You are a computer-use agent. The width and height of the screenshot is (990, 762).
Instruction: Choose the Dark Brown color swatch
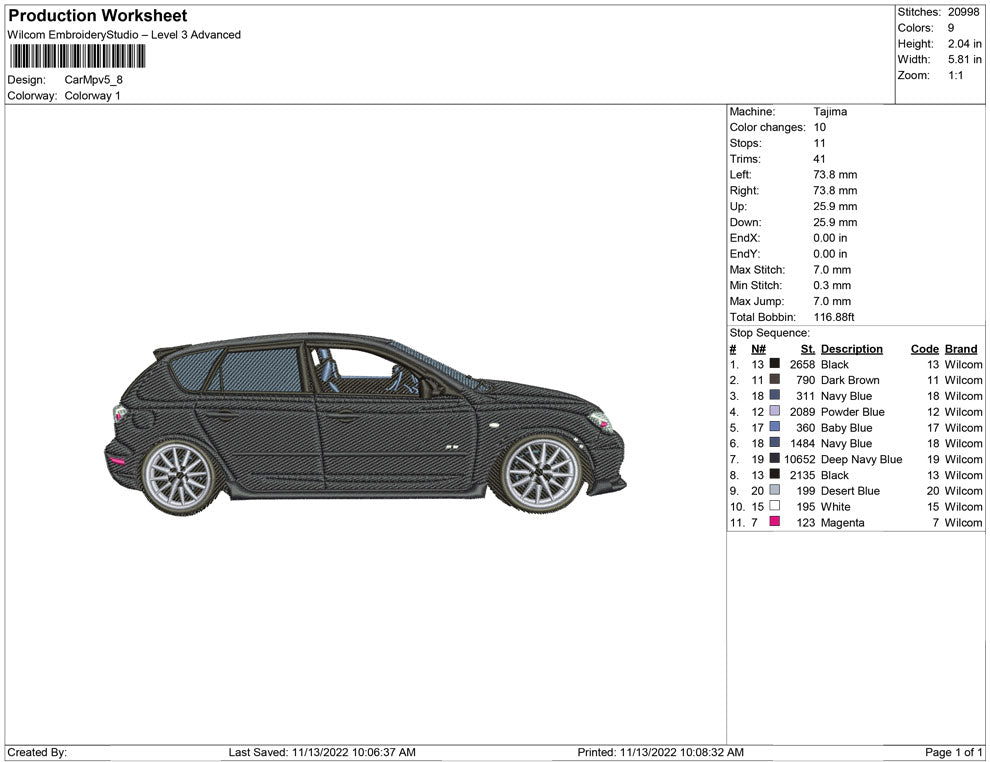(x=774, y=380)
